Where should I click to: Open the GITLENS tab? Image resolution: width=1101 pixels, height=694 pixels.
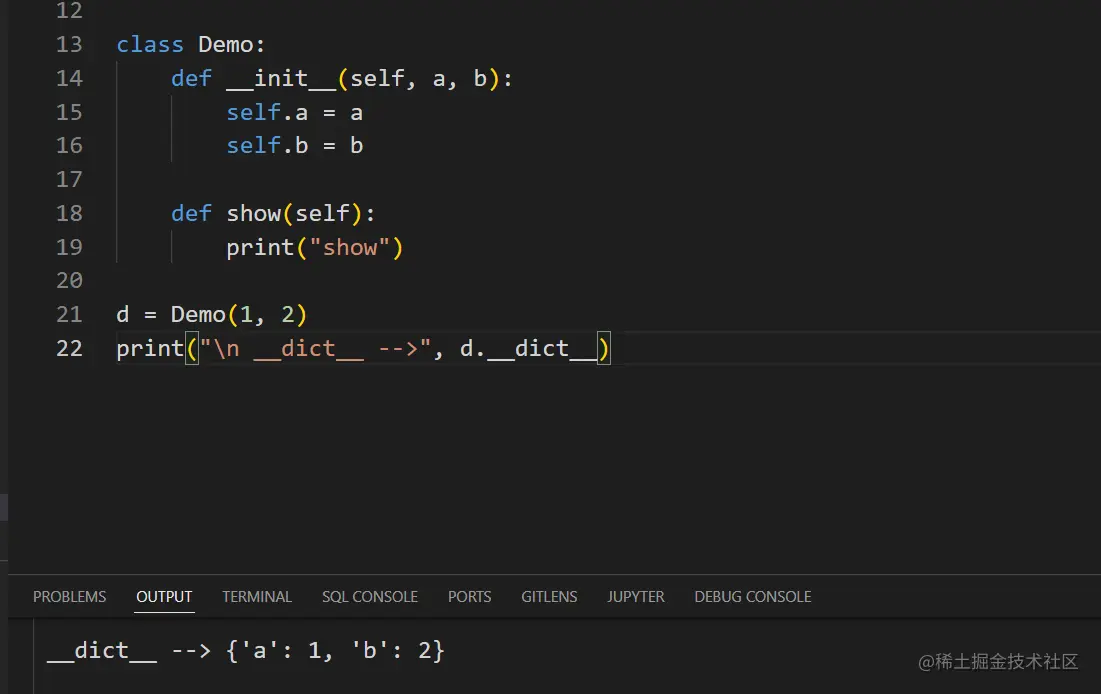pyautogui.click(x=549, y=596)
